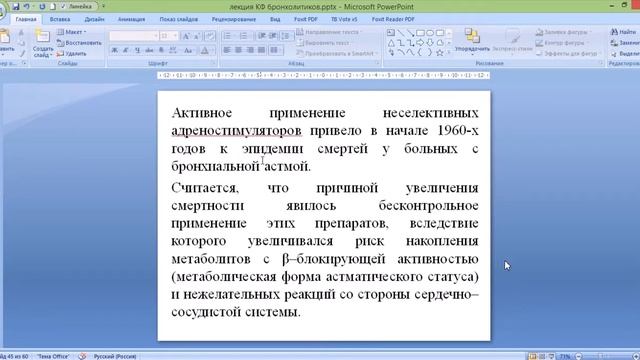This screenshot has width=640, height=360.
Task: Toggle text shadow formatting
Action: coord(161,50)
